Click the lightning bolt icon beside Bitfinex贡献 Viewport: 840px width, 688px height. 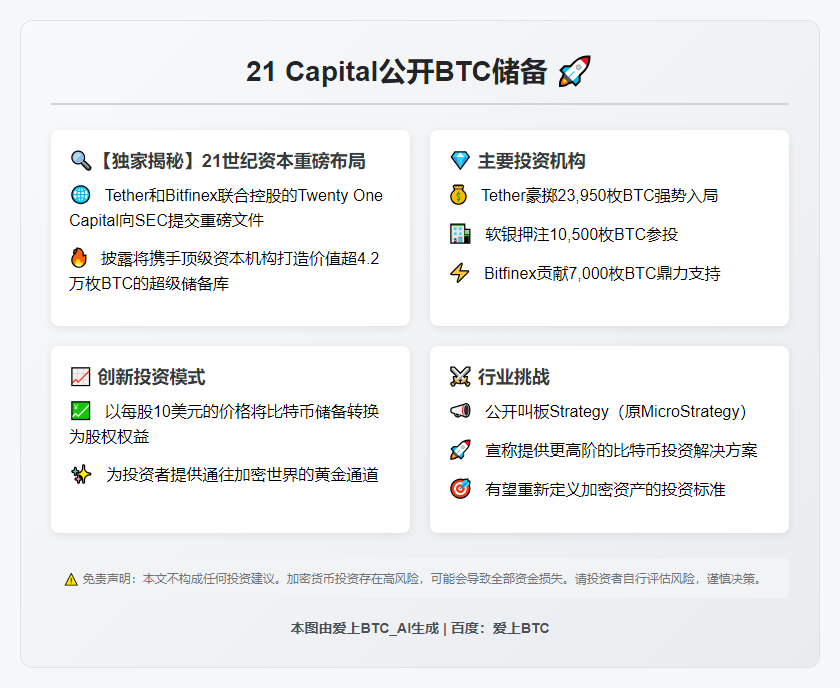pyautogui.click(x=460, y=273)
